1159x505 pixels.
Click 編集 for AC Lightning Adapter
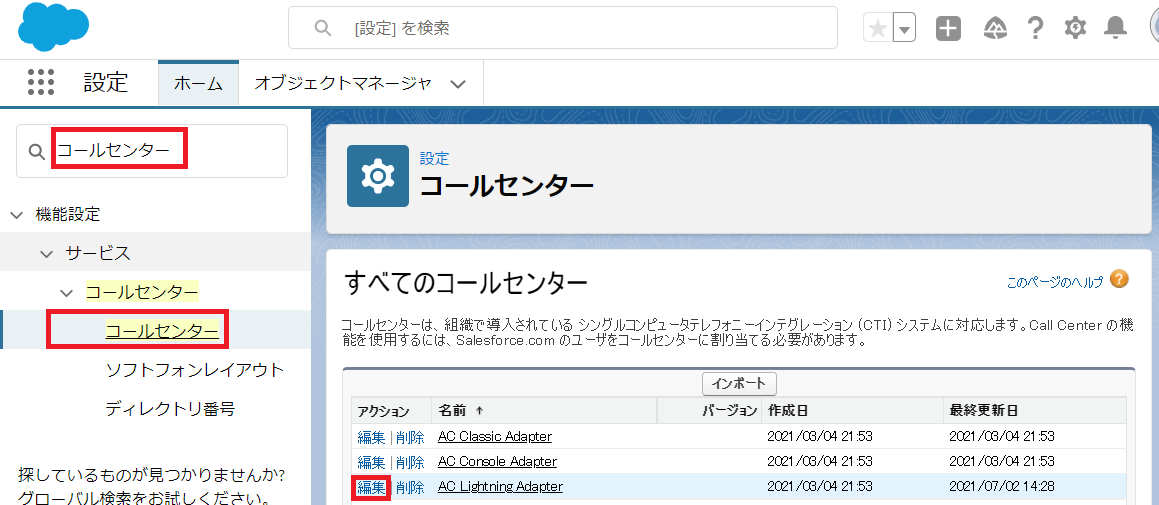coord(371,487)
